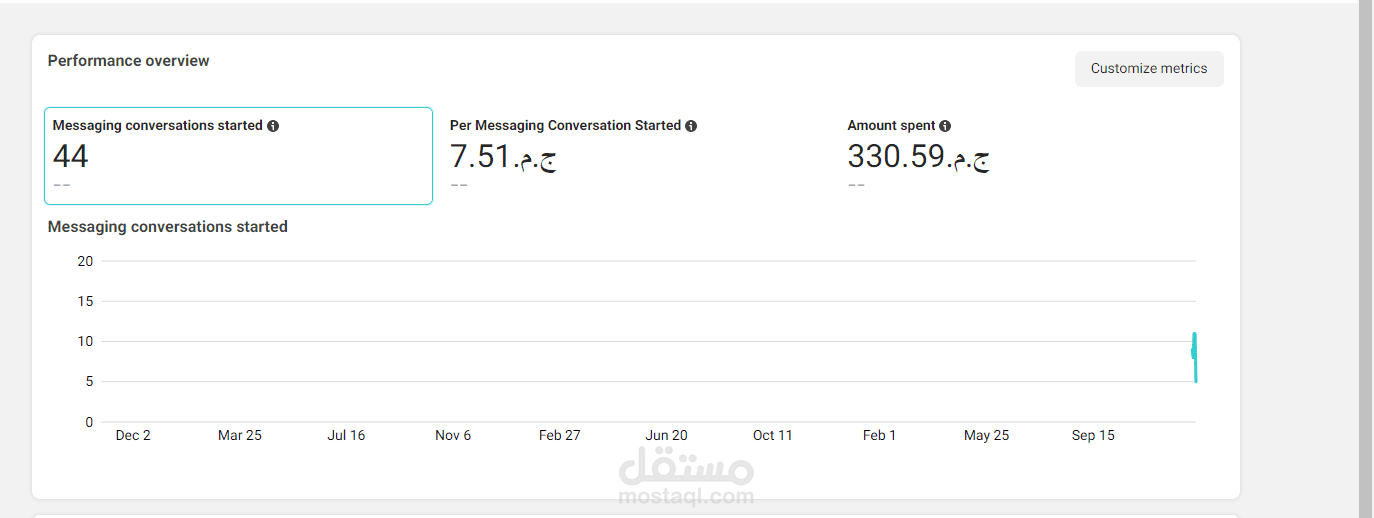Click the 15 y-axis label
The width and height of the screenshot is (1374, 518).
click(x=85, y=301)
